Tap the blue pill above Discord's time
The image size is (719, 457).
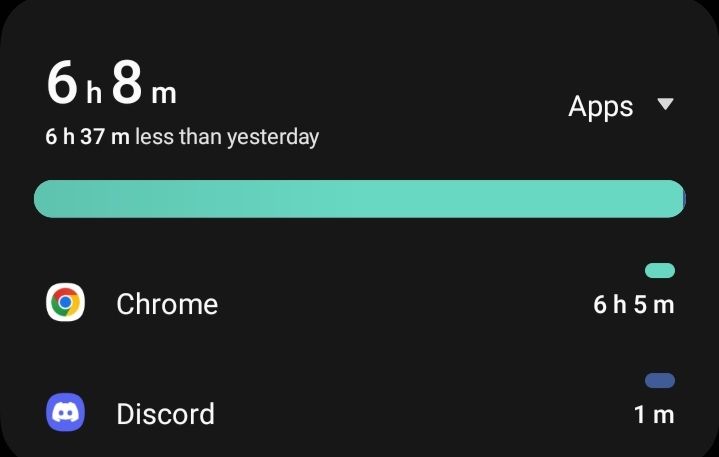click(660, 380)
